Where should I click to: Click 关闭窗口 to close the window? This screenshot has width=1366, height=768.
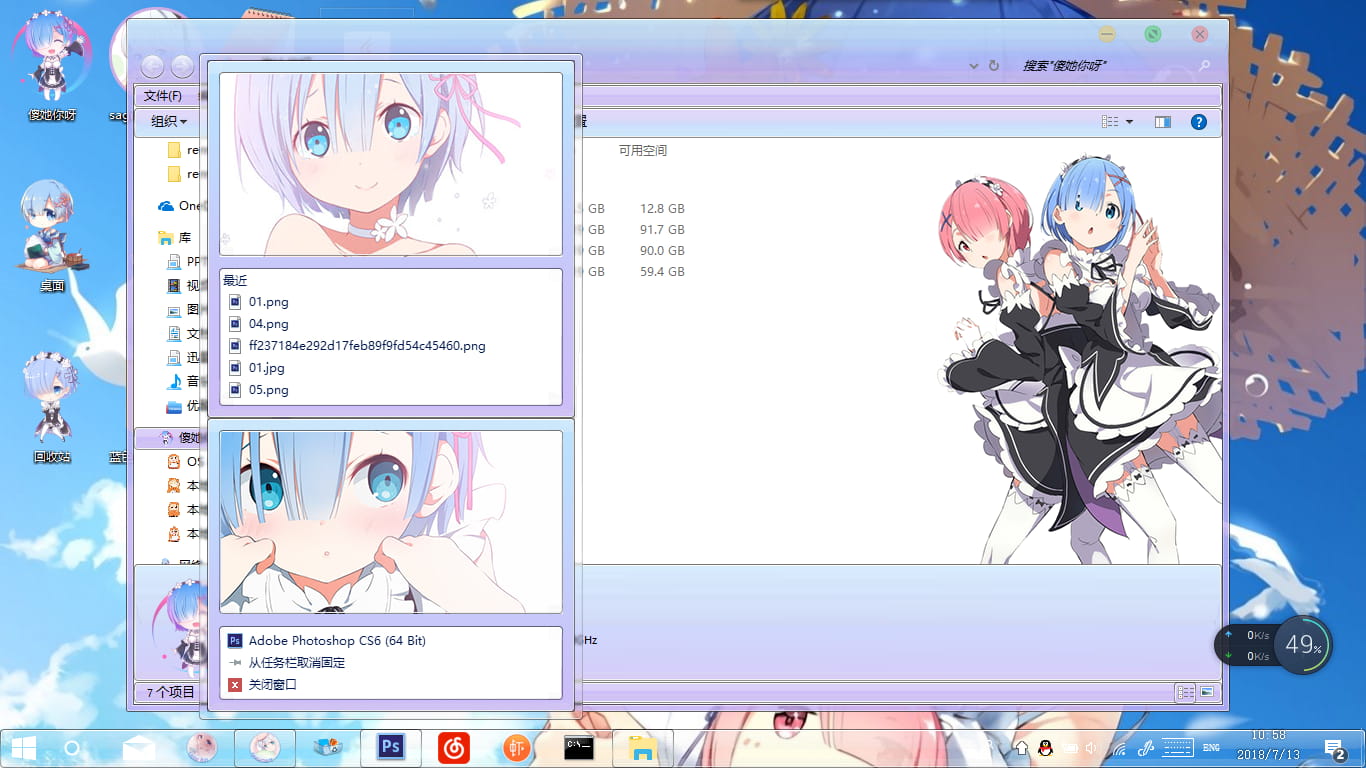[272, 685]
